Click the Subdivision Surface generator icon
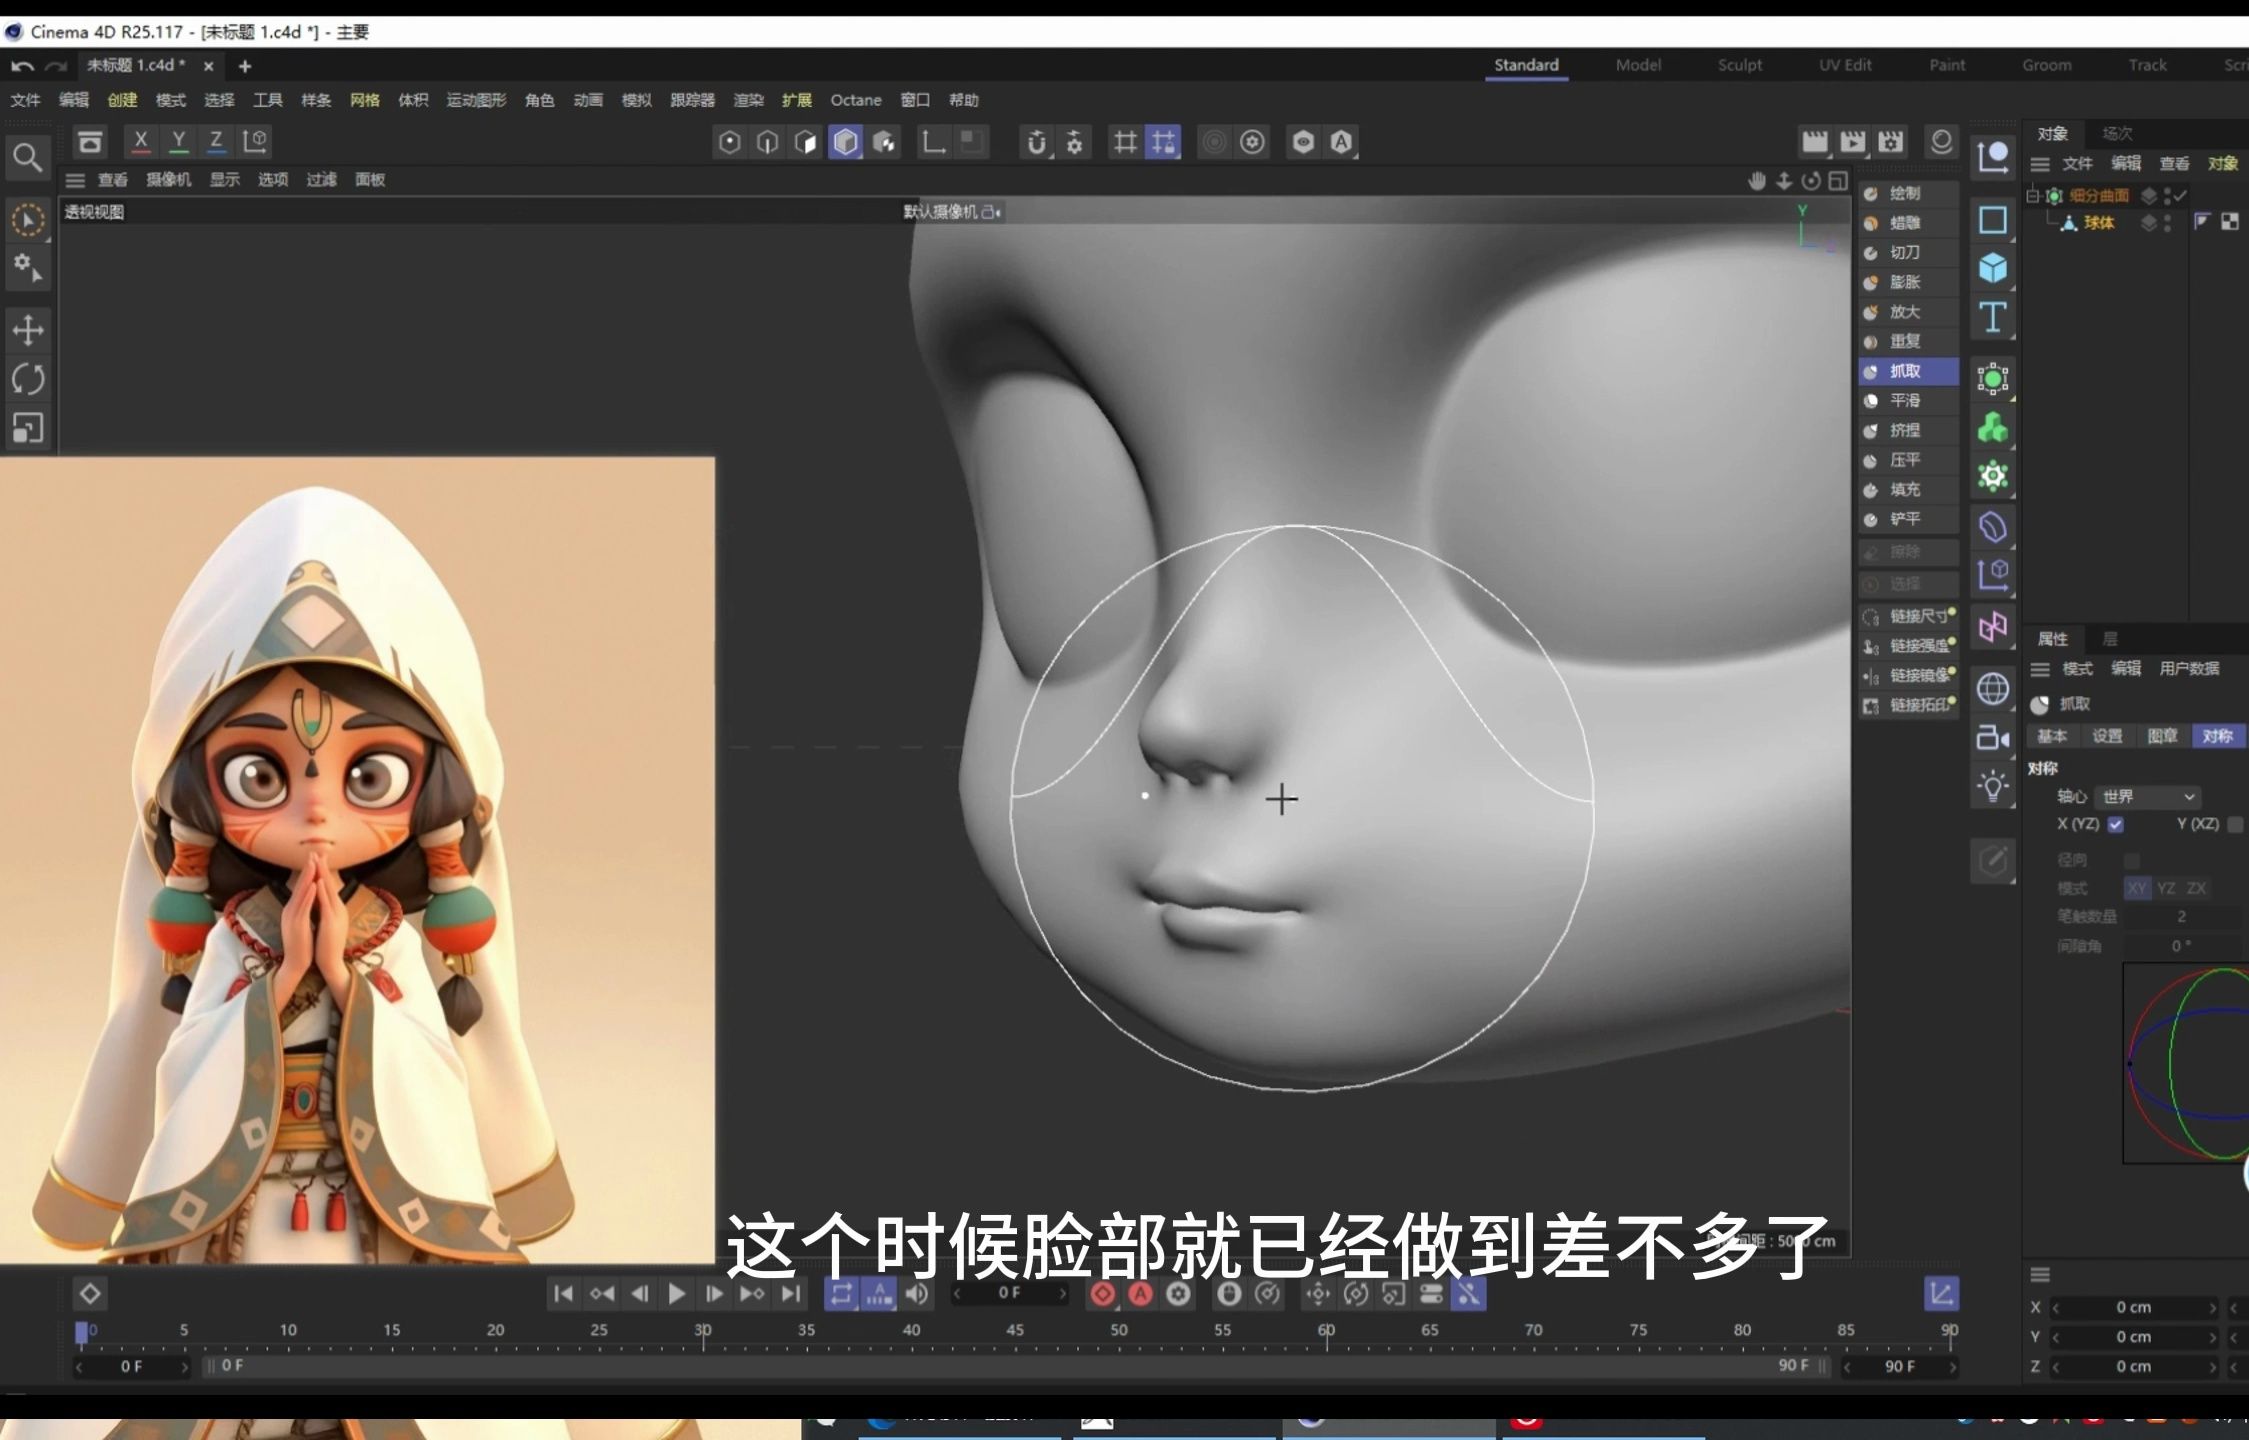The height and width of the screenshot is (1440, 2249). (x=1993, y=379)
